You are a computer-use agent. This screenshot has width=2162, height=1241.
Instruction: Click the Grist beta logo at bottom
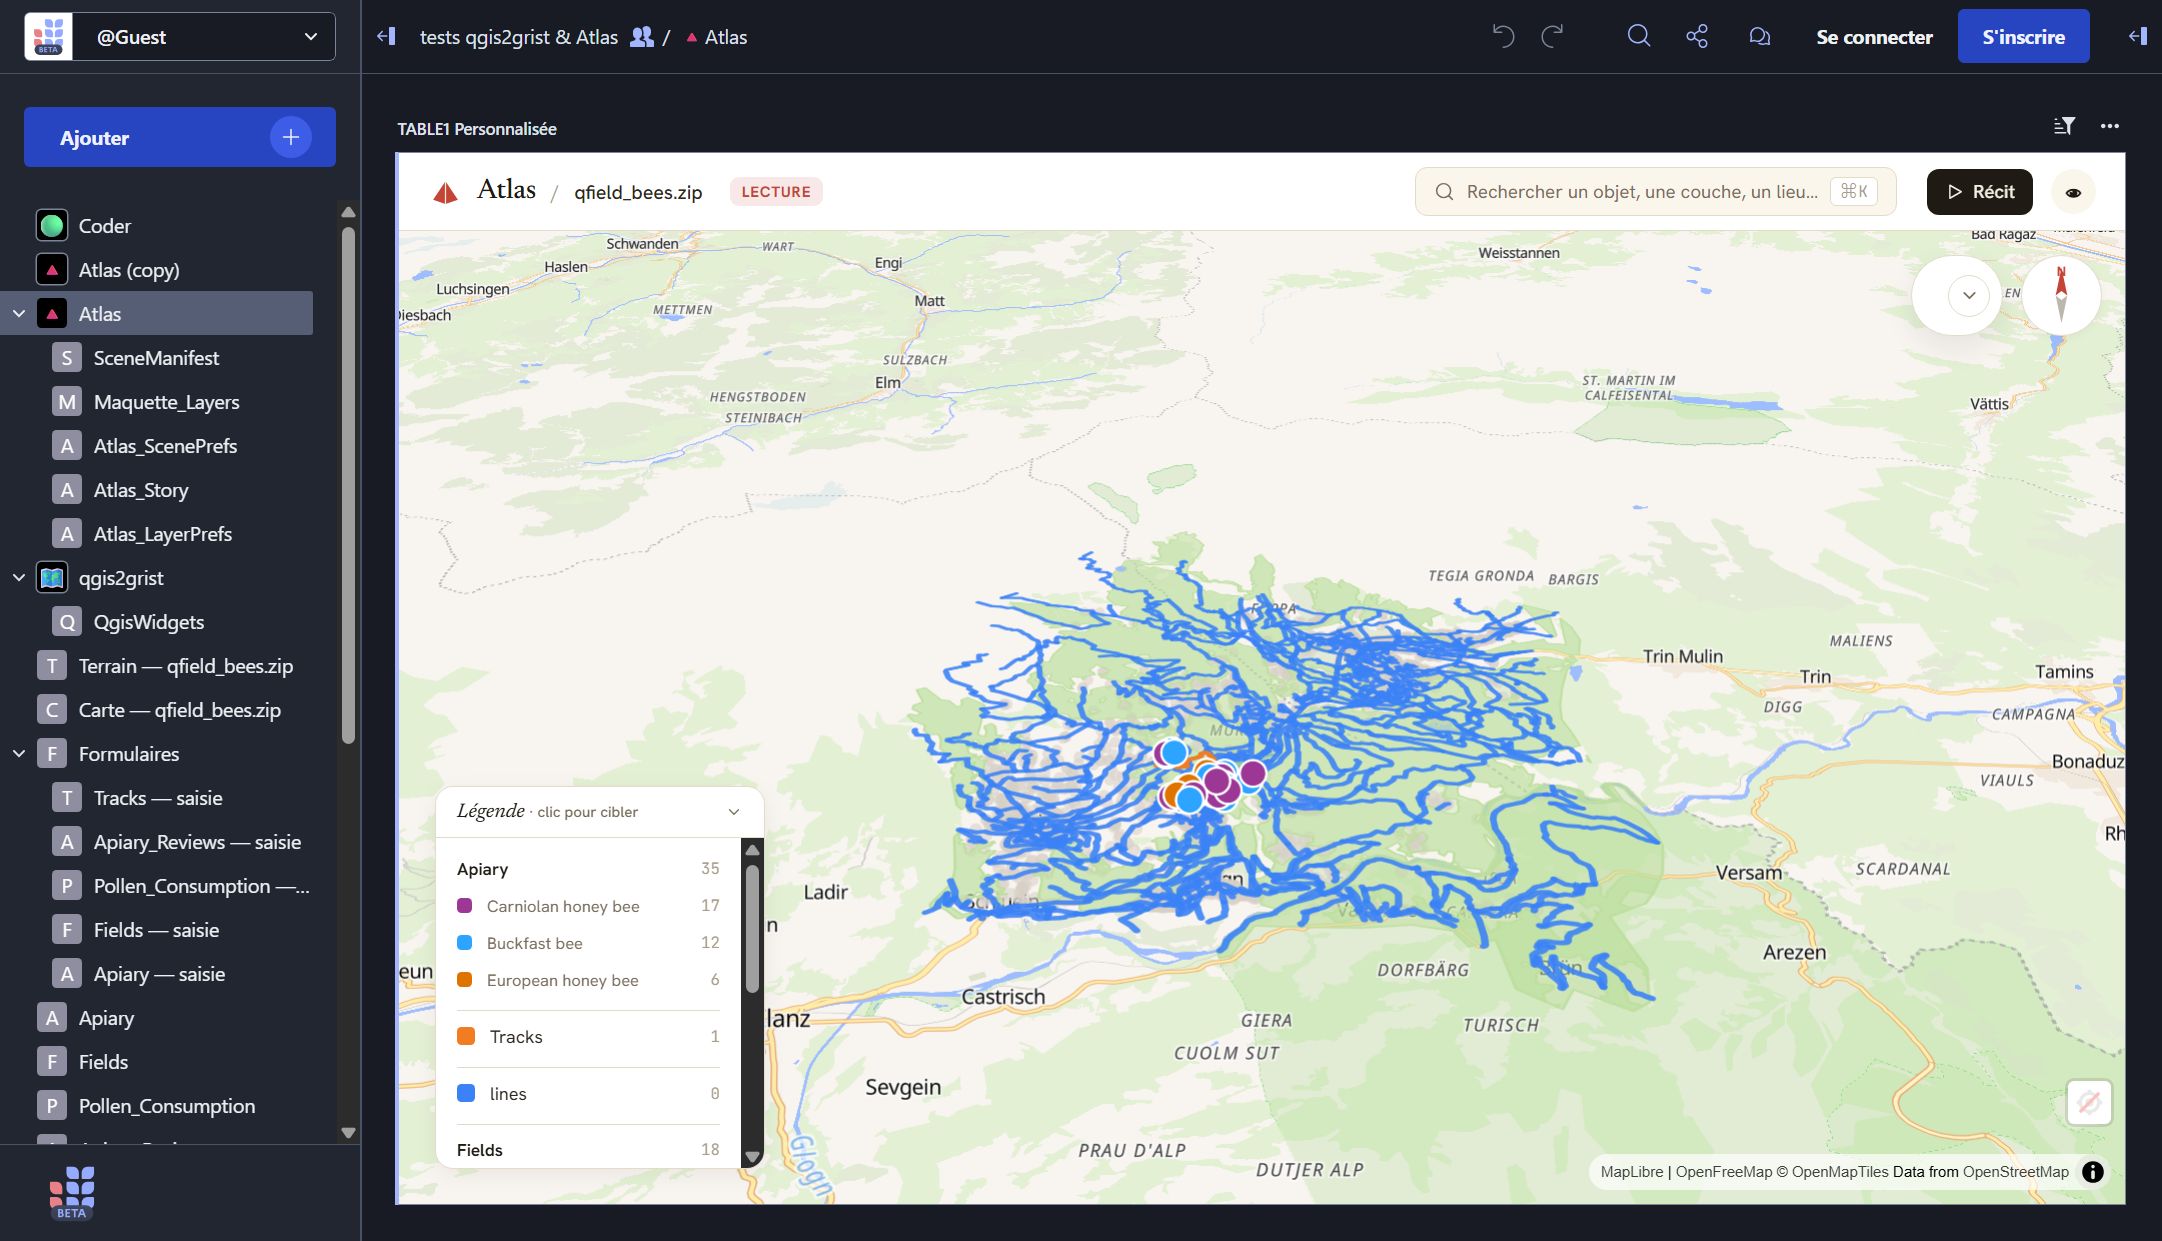pos(72,1193)
